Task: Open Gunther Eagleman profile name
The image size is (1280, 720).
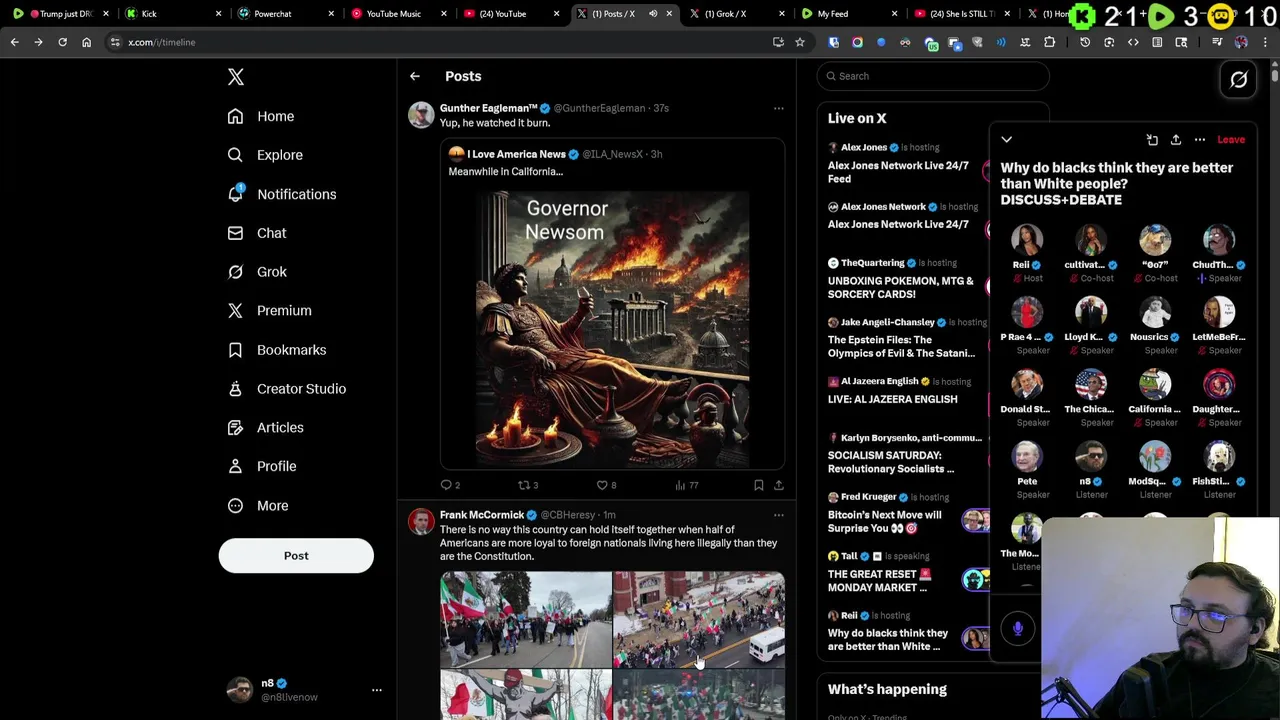Action: 488,108
